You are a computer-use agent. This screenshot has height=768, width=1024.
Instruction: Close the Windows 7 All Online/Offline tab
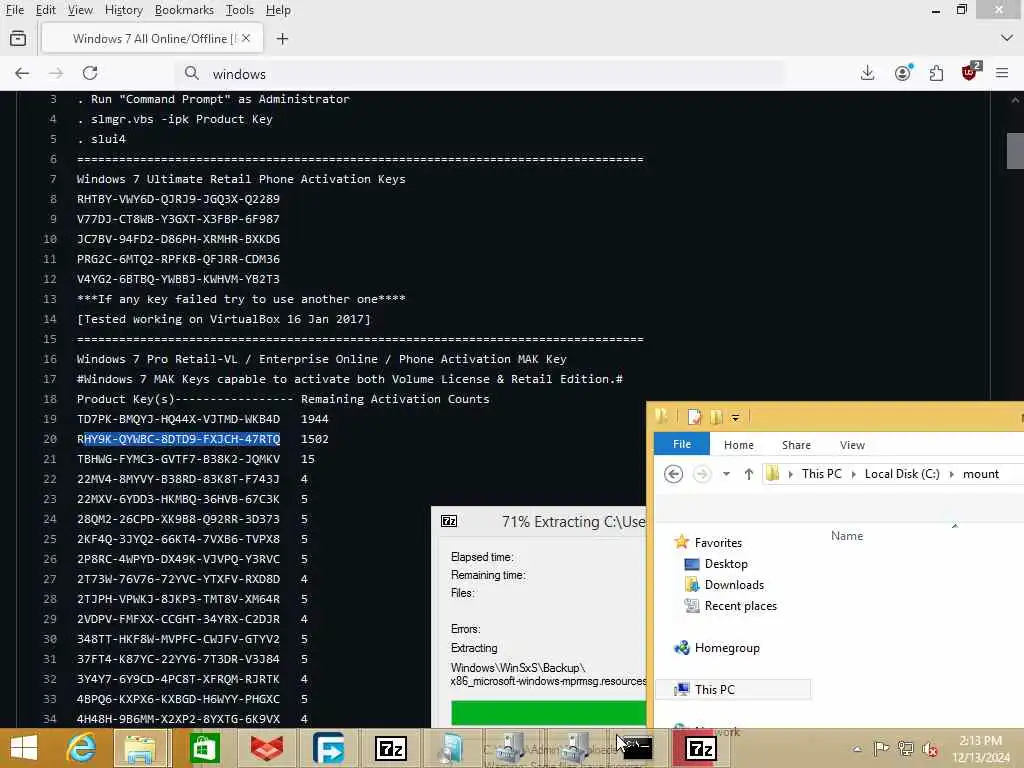(246, 39)
